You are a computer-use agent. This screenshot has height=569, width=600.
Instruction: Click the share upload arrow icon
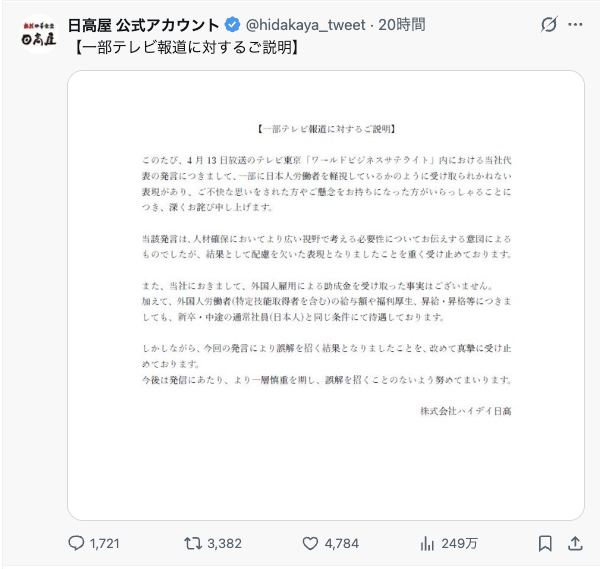[x=575, y=544]
